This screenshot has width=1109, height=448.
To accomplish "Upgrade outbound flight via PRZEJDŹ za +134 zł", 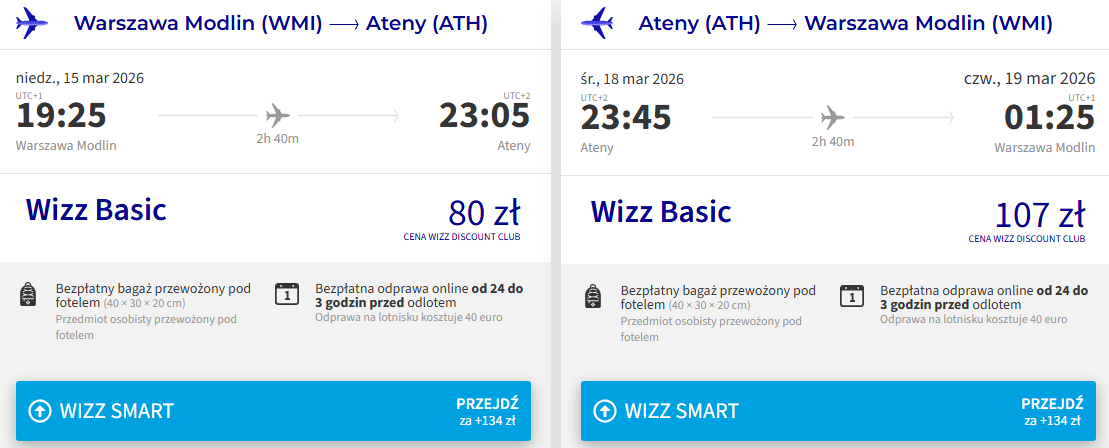I will (x=487, y=411).
